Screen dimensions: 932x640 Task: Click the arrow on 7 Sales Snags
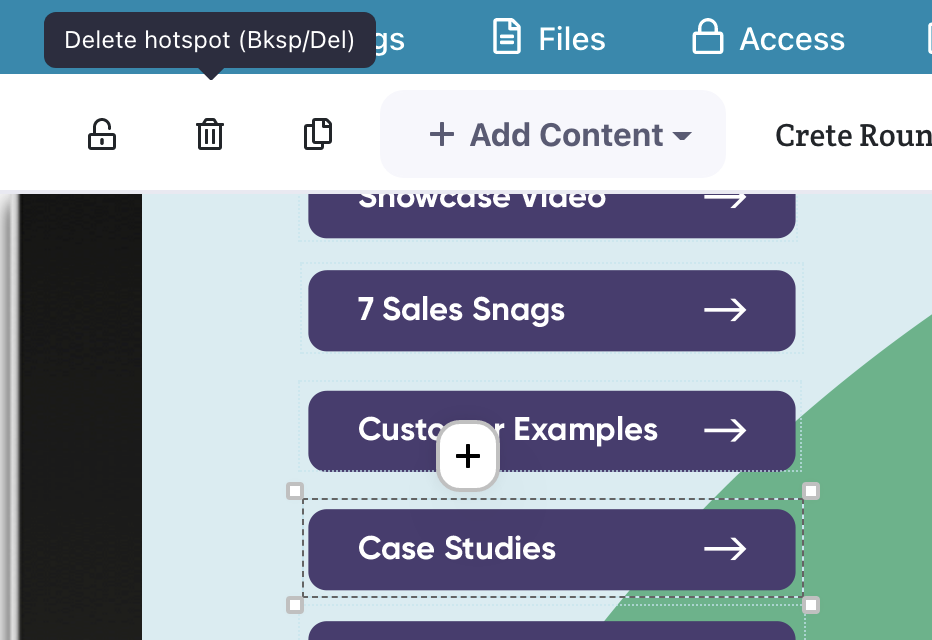tap(725, 310)
